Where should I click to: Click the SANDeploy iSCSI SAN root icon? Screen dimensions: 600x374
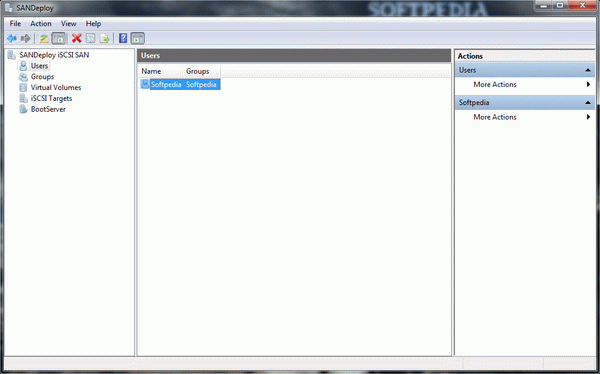[x=12, y=55]
